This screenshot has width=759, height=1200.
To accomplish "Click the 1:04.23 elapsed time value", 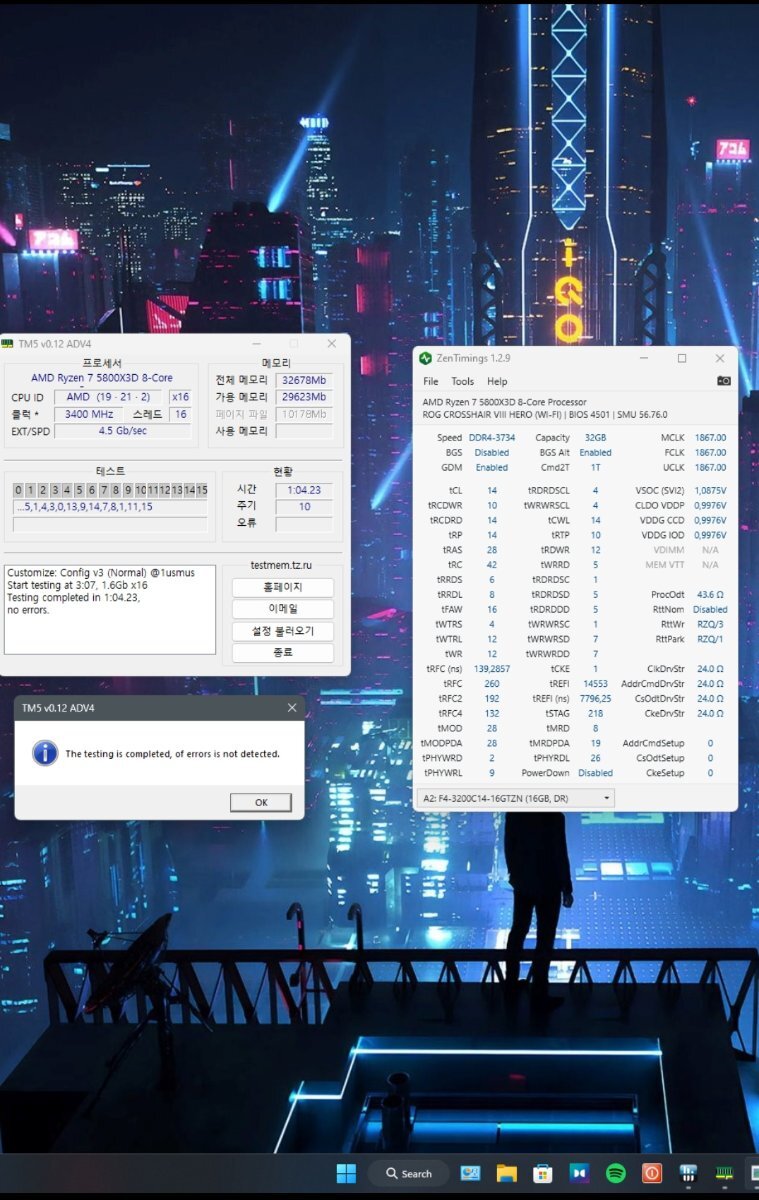I will click(x=304, y=489).
